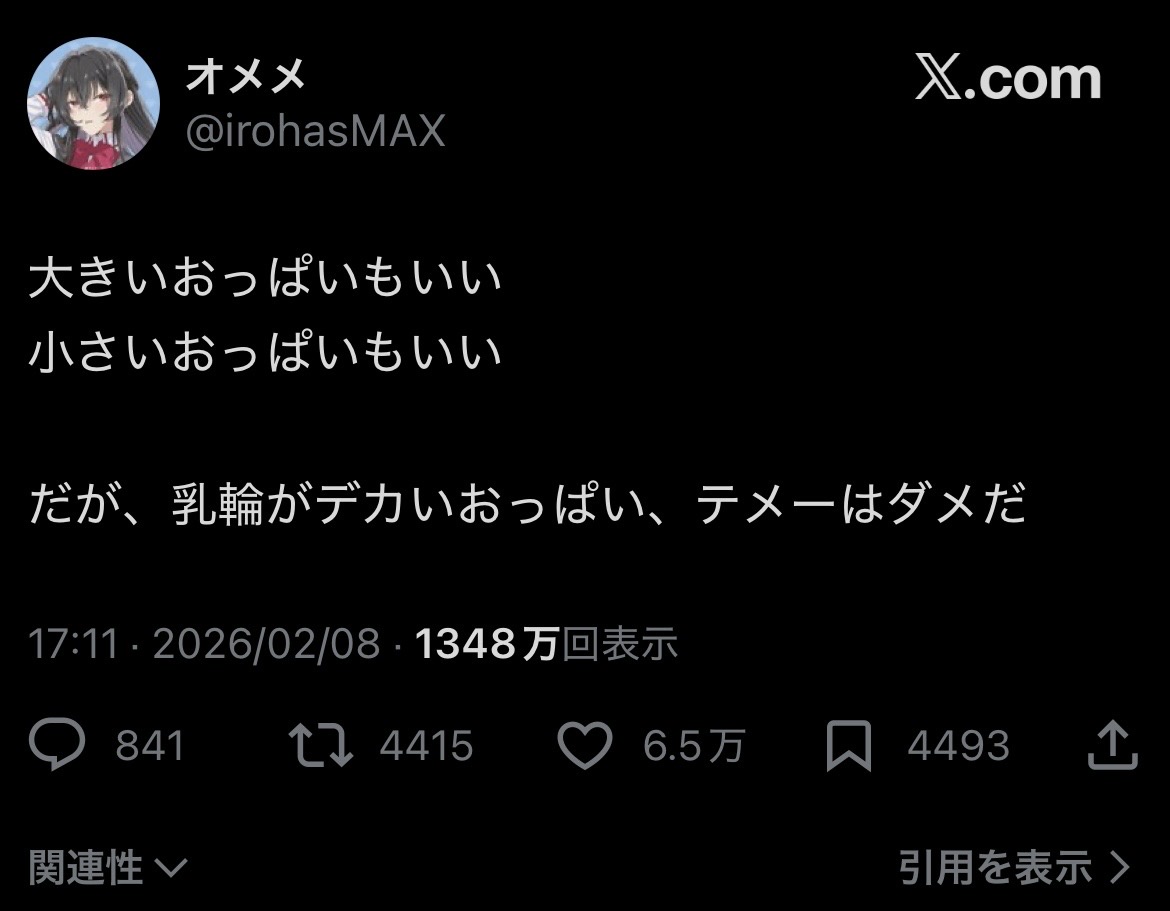
Task: Bookmark the post with the bookmark icon
Action: pyautogui.click(x=848, y=745)
